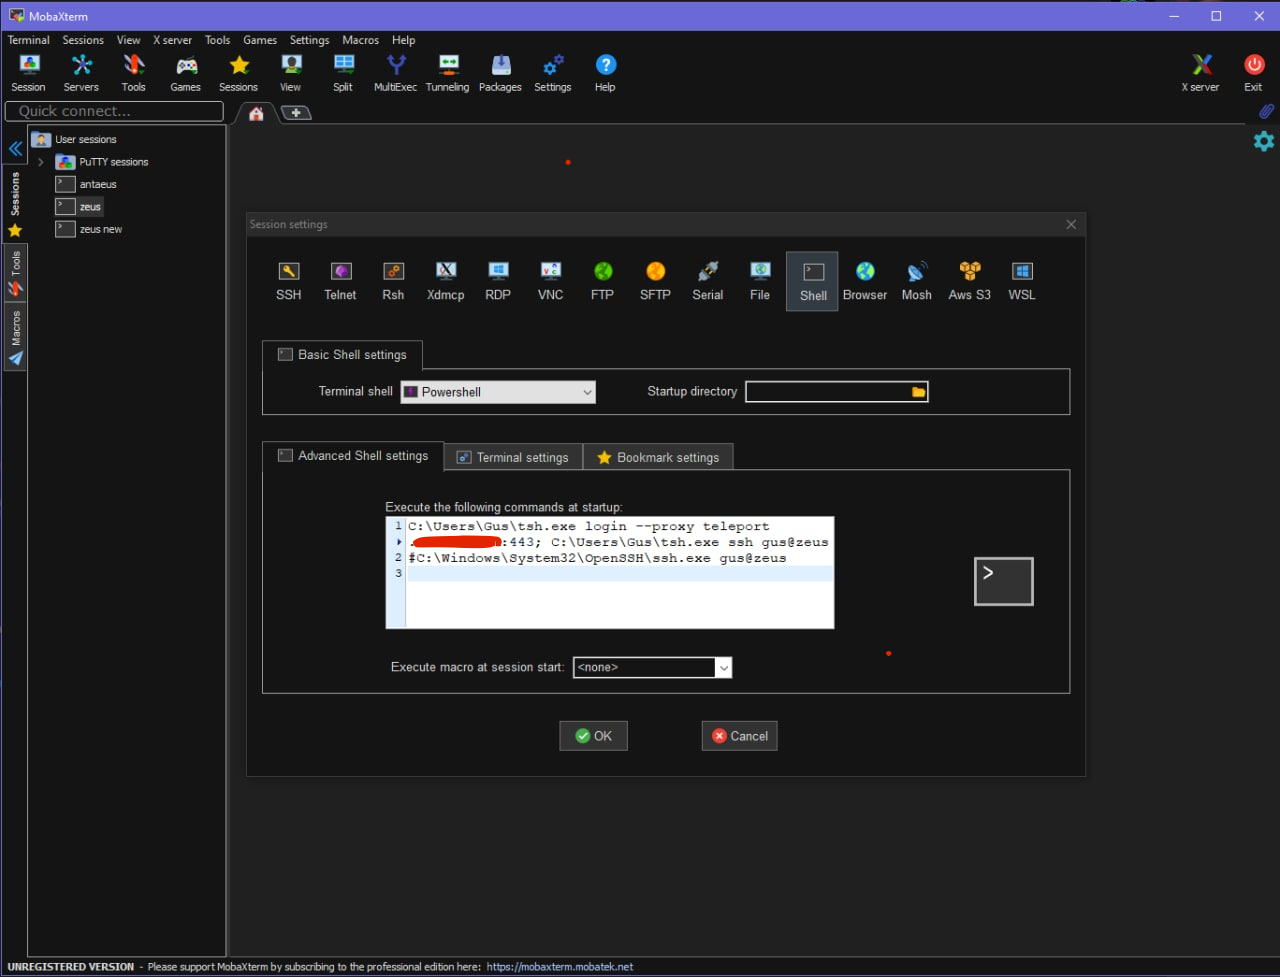The width and height of the screenshot is (1280, 977).
Task: Choose the RDP session type
Action: [x=498, y=278]
